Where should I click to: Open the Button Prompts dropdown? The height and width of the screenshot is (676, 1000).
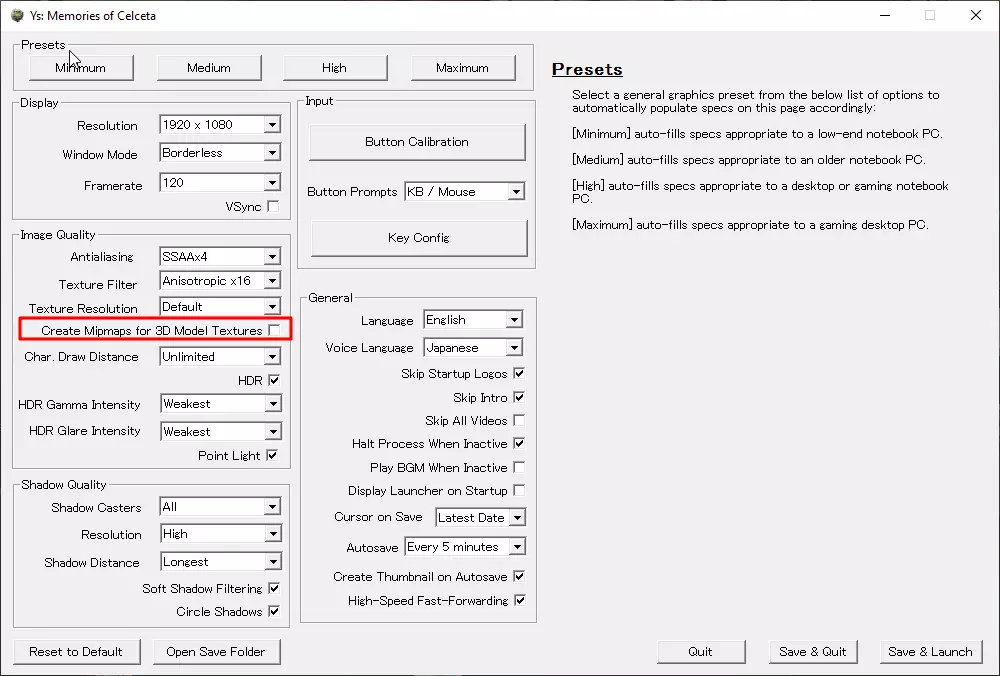tap(464, 191)
